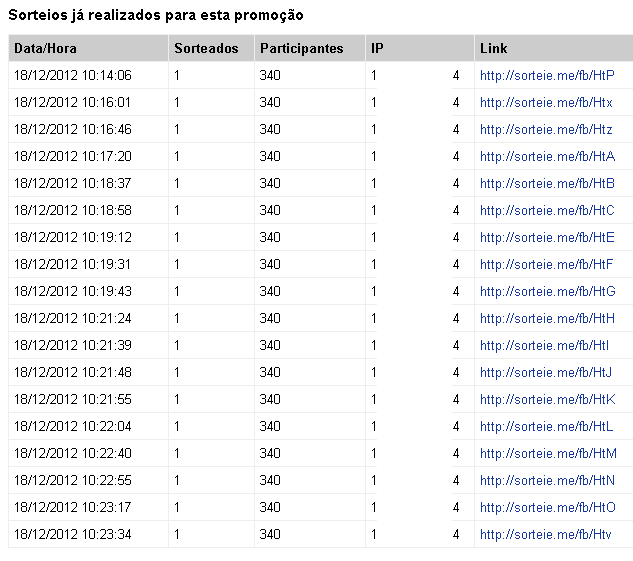The height and width of the screenshot is (561, 633).
Task: Click the Data/Hora column header
Action: pos(46,48)
